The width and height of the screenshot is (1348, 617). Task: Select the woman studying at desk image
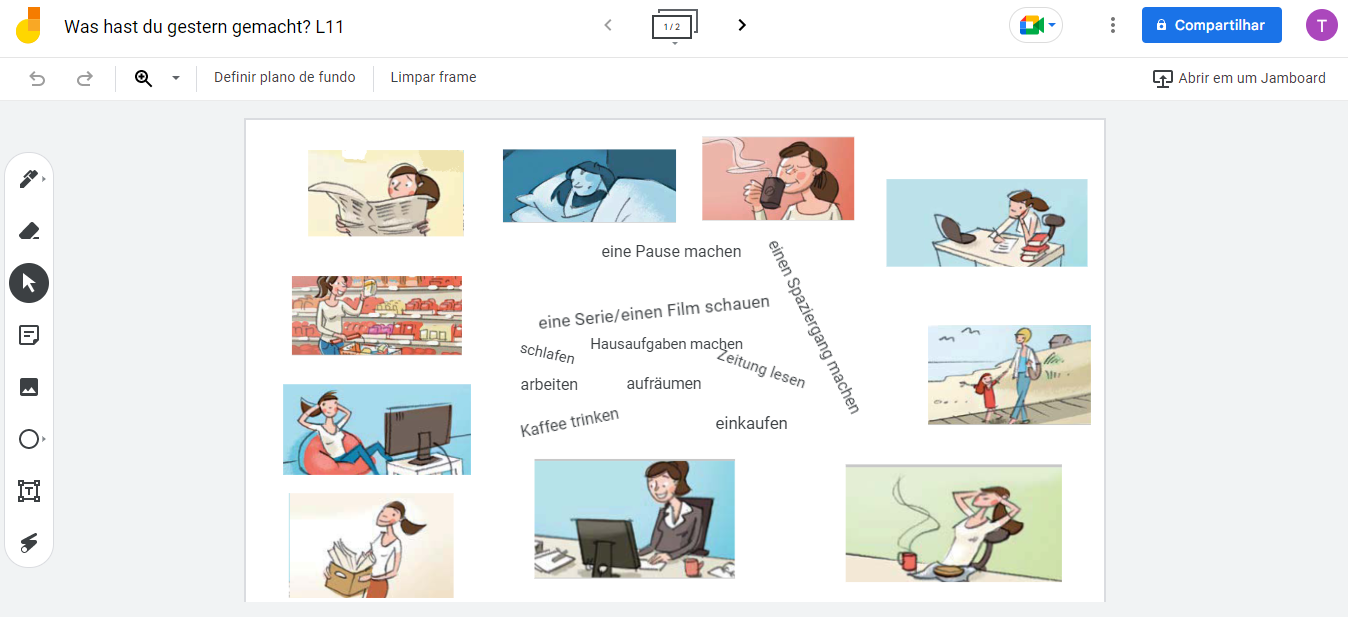point(987,223)
